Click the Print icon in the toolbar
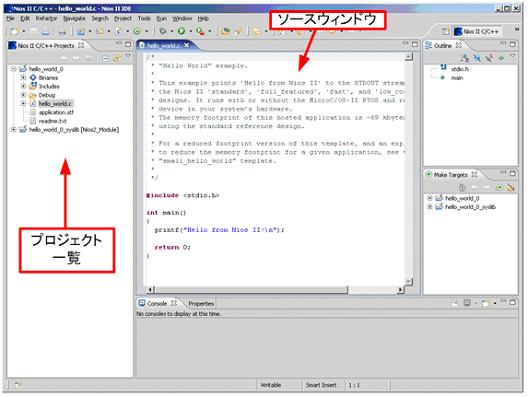This screenshot has width=528, height=397. point(46,32)
